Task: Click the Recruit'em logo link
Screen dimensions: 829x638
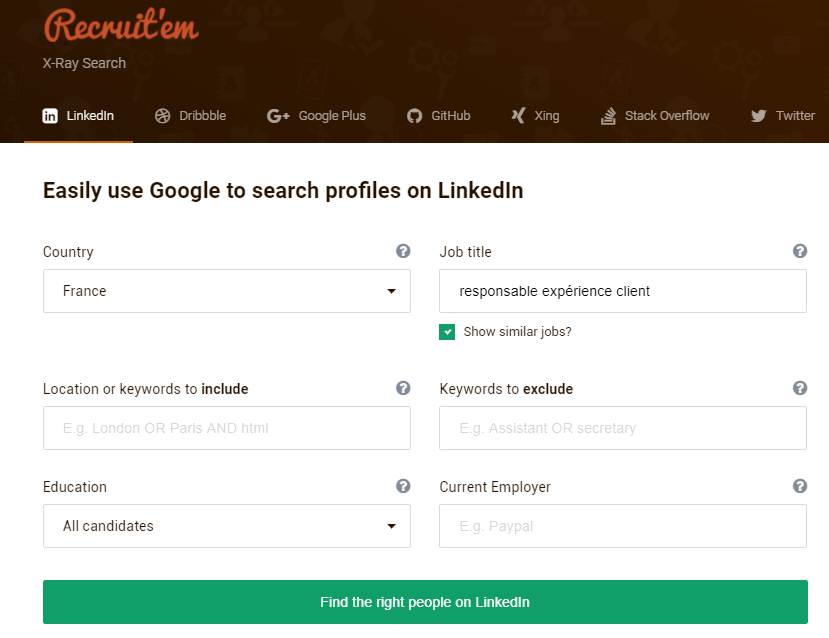Action: [x=121, y=25]
